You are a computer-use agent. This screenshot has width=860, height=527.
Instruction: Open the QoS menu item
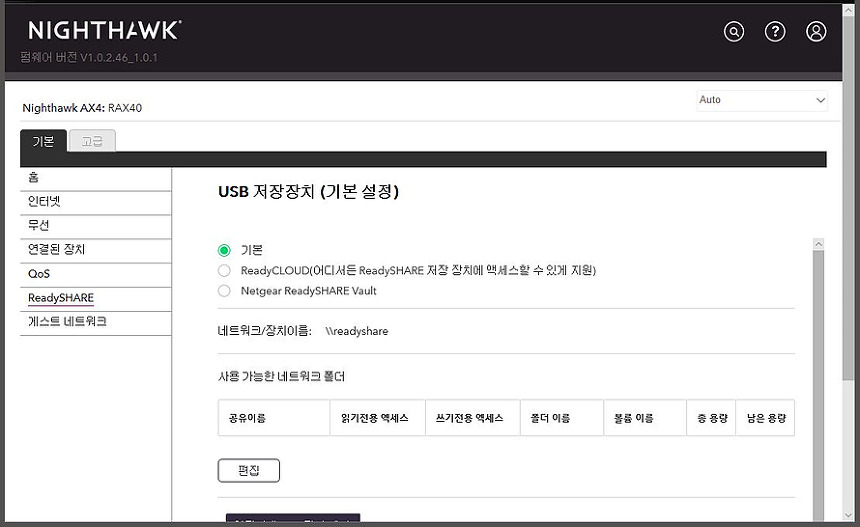tap(95, 274)
